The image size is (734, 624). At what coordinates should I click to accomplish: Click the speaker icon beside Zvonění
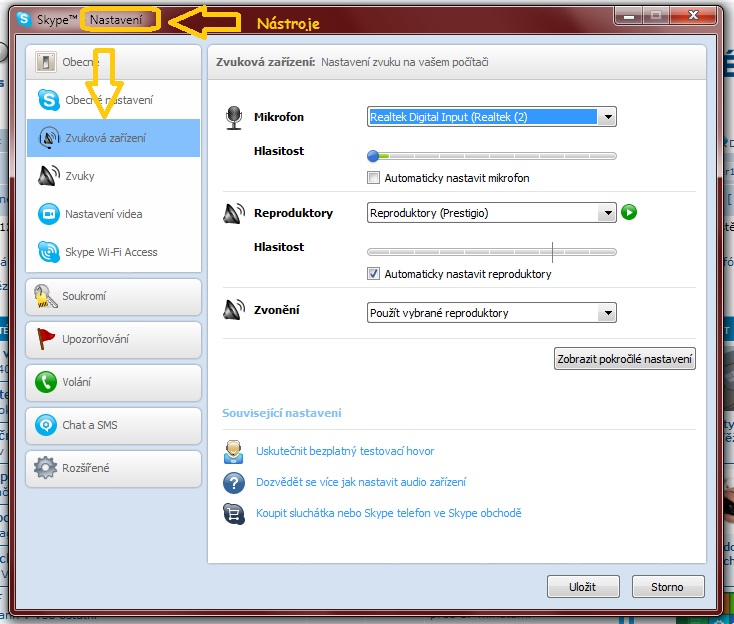coord(234,310)
